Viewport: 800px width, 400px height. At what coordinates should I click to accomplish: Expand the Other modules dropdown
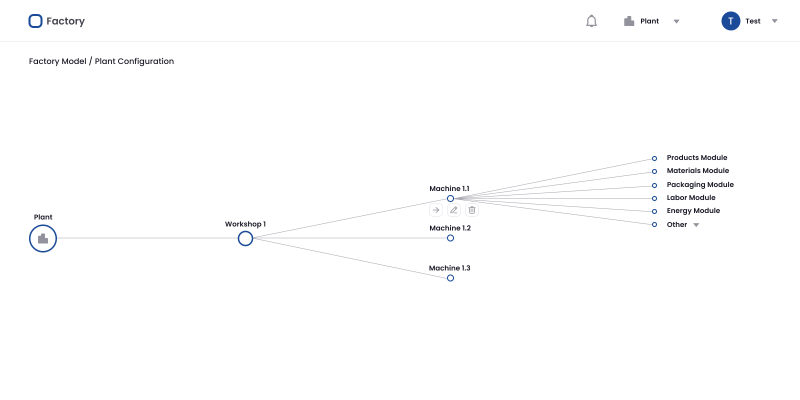tap(696, 225)
